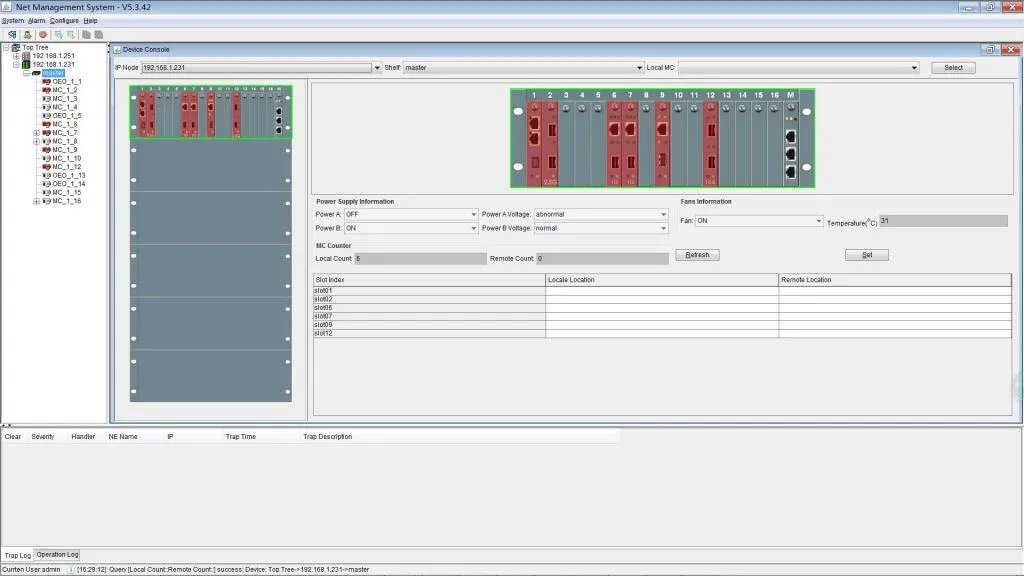
Task: Select OEO_1_1 in the device tree
Action: pos(67,81)
